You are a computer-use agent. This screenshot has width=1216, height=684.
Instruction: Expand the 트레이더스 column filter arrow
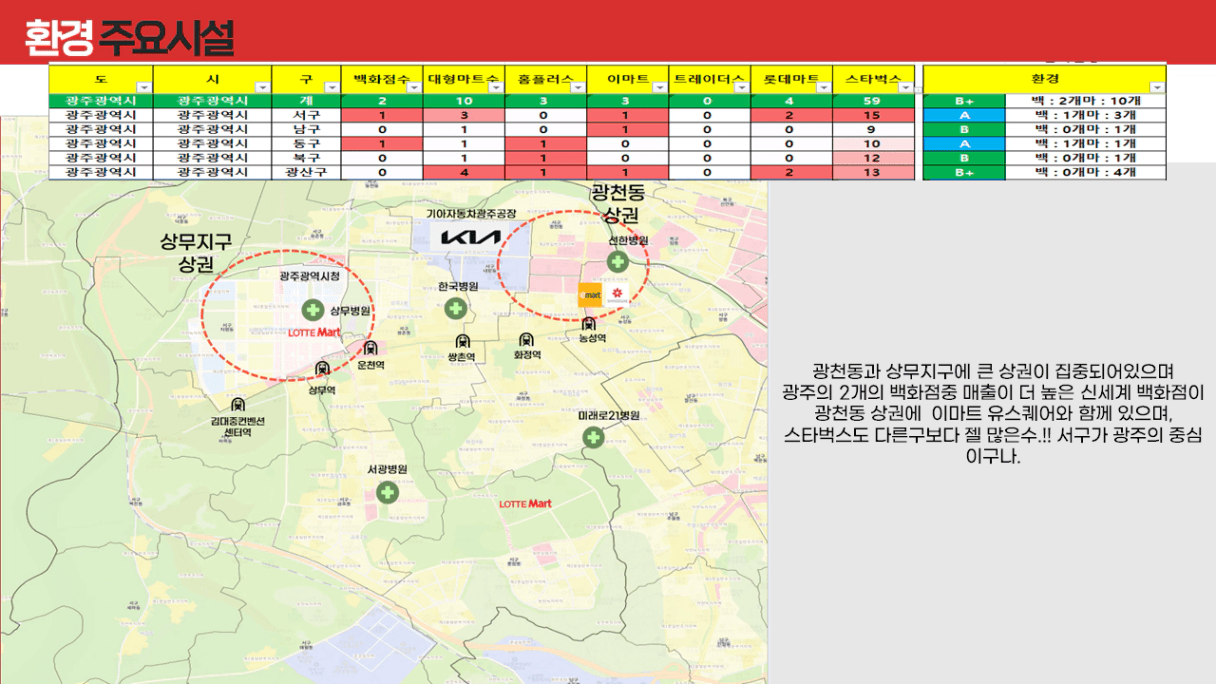(741, 88)
